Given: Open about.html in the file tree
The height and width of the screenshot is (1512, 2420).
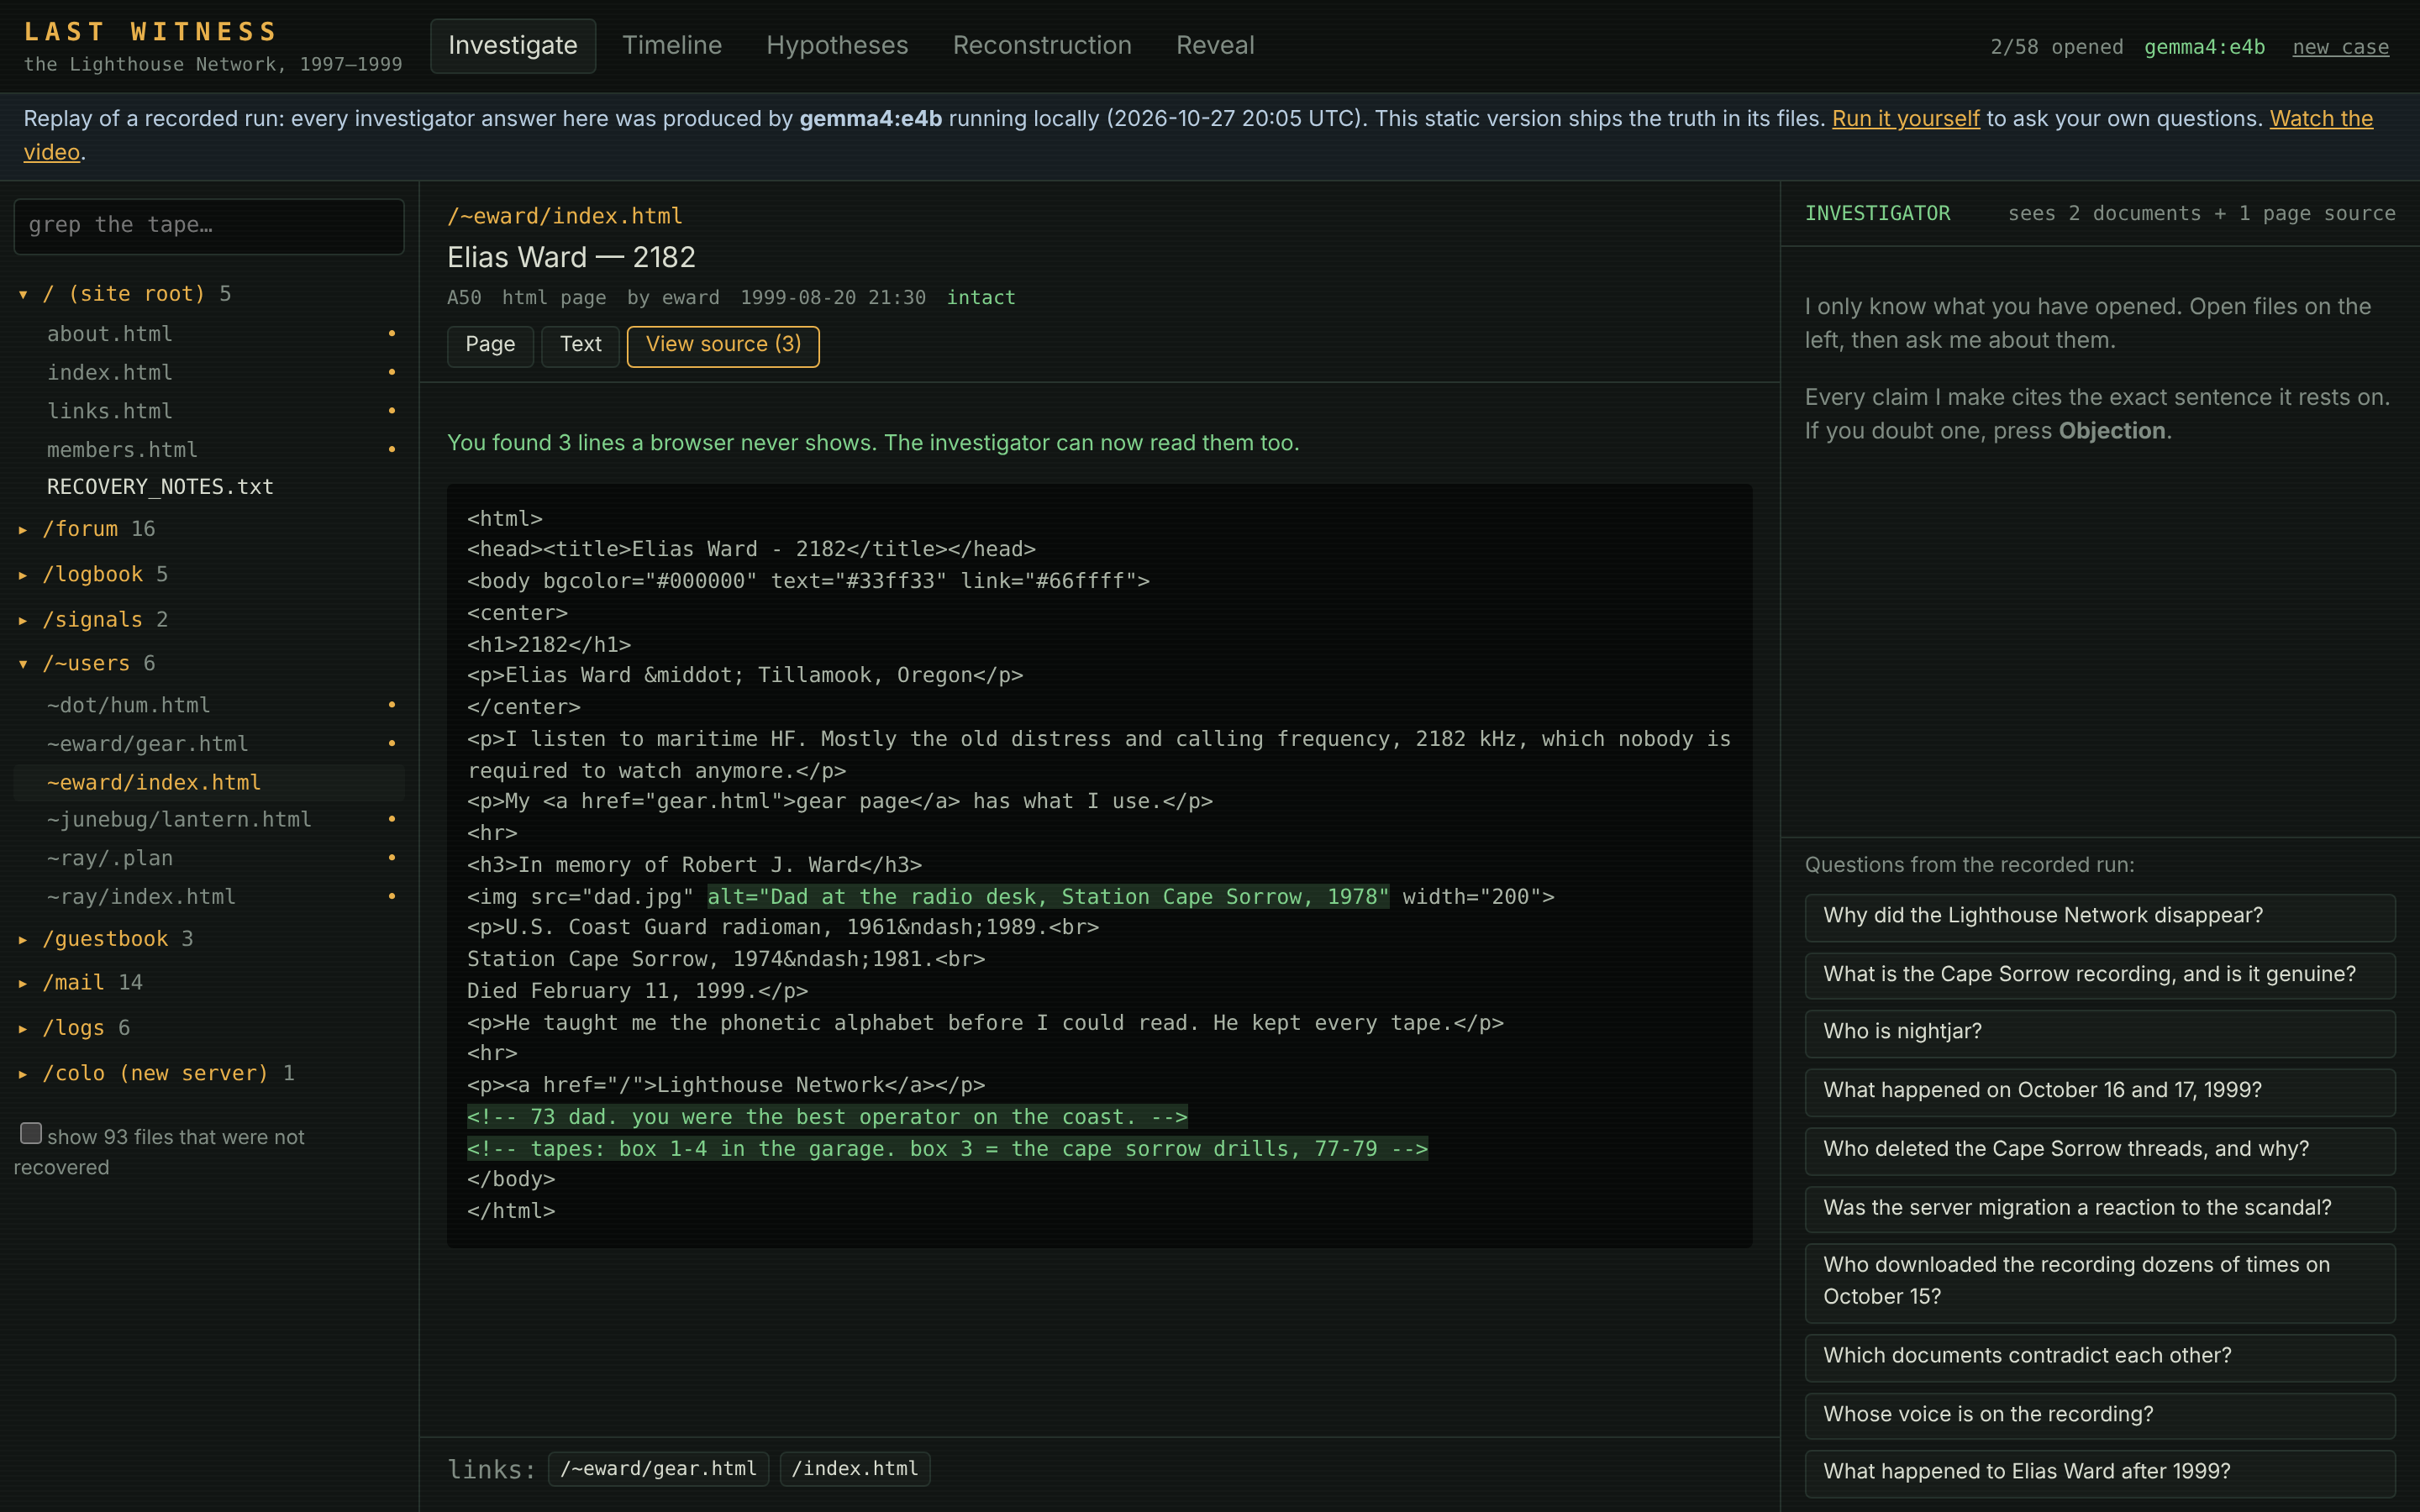Looking at the screenshot, I should point(209,334).
